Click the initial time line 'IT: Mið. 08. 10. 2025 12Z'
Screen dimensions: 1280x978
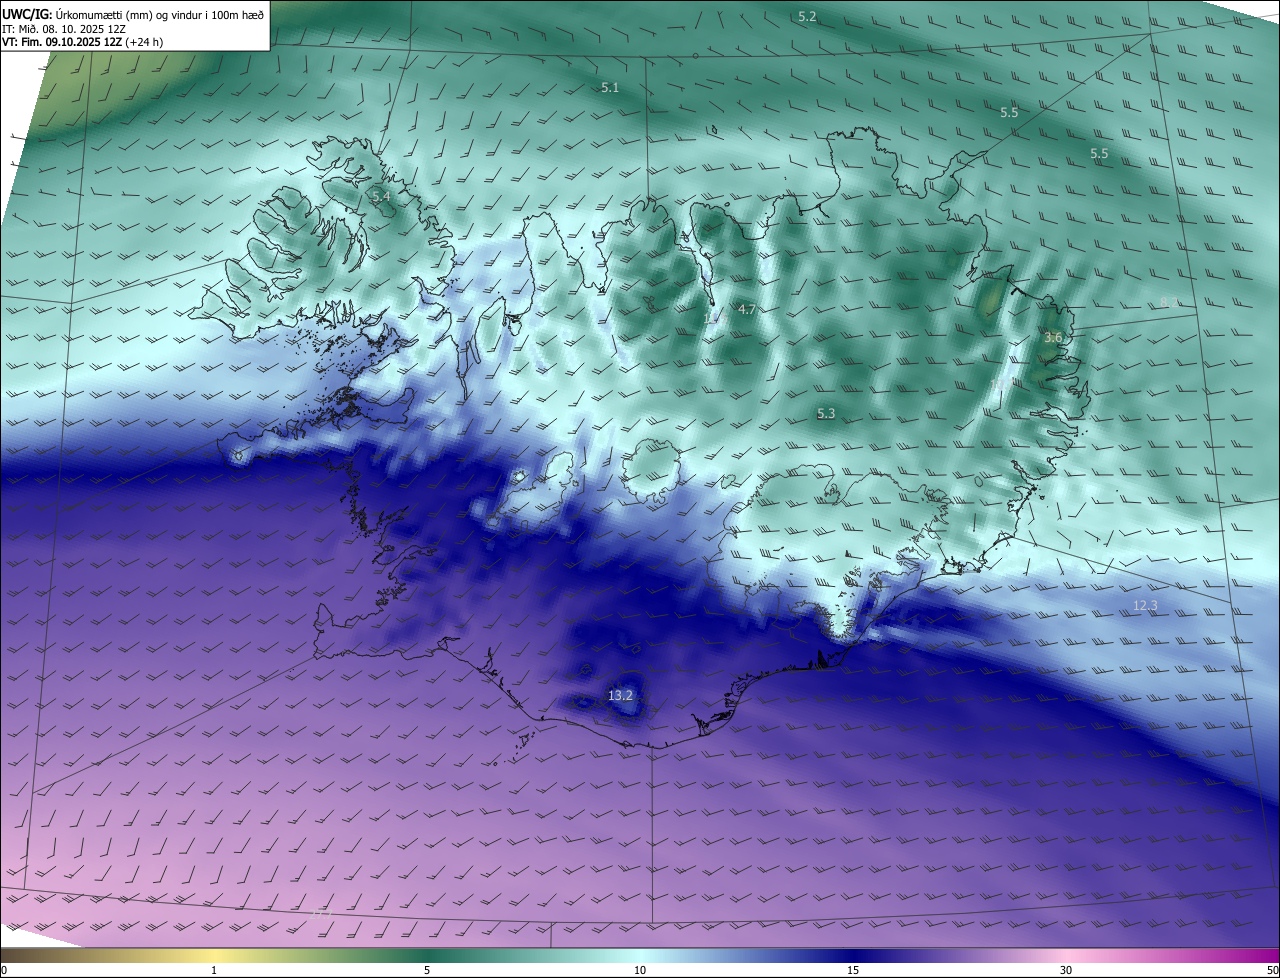(62, 29)
